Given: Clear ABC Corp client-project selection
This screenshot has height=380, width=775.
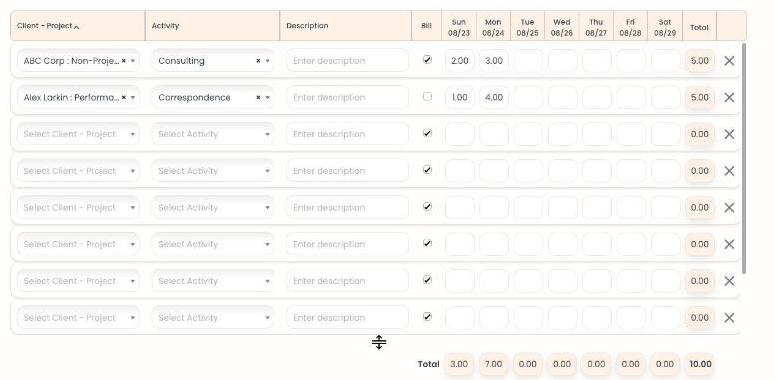Looking at the screenshot, I should click(x=124, y=61).
